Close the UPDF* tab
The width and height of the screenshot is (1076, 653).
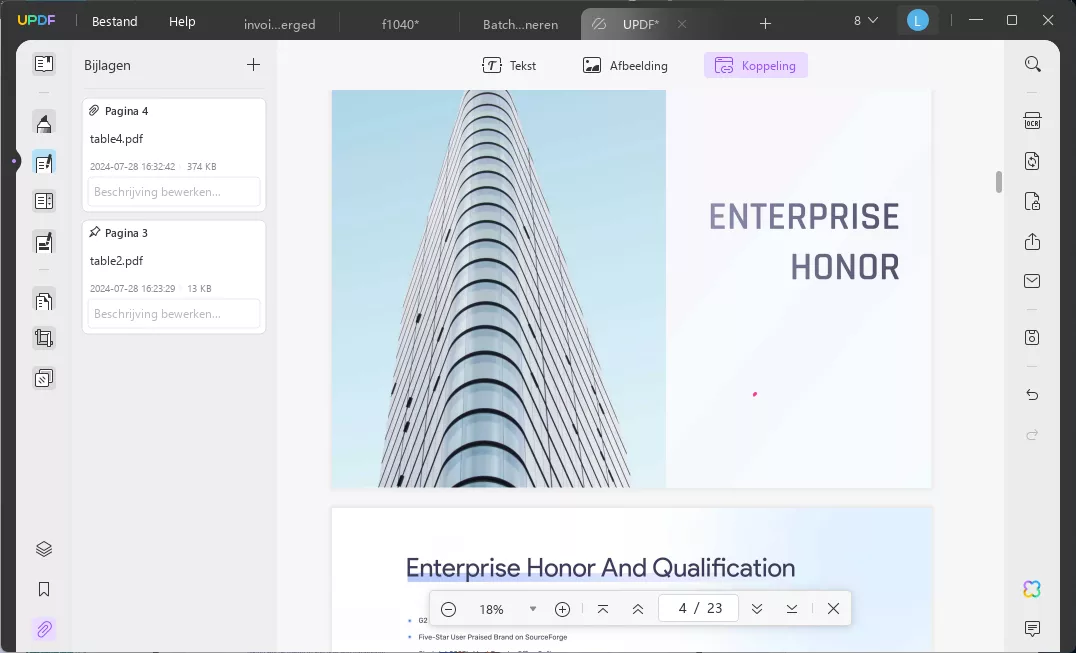click(x=681, y=24)
